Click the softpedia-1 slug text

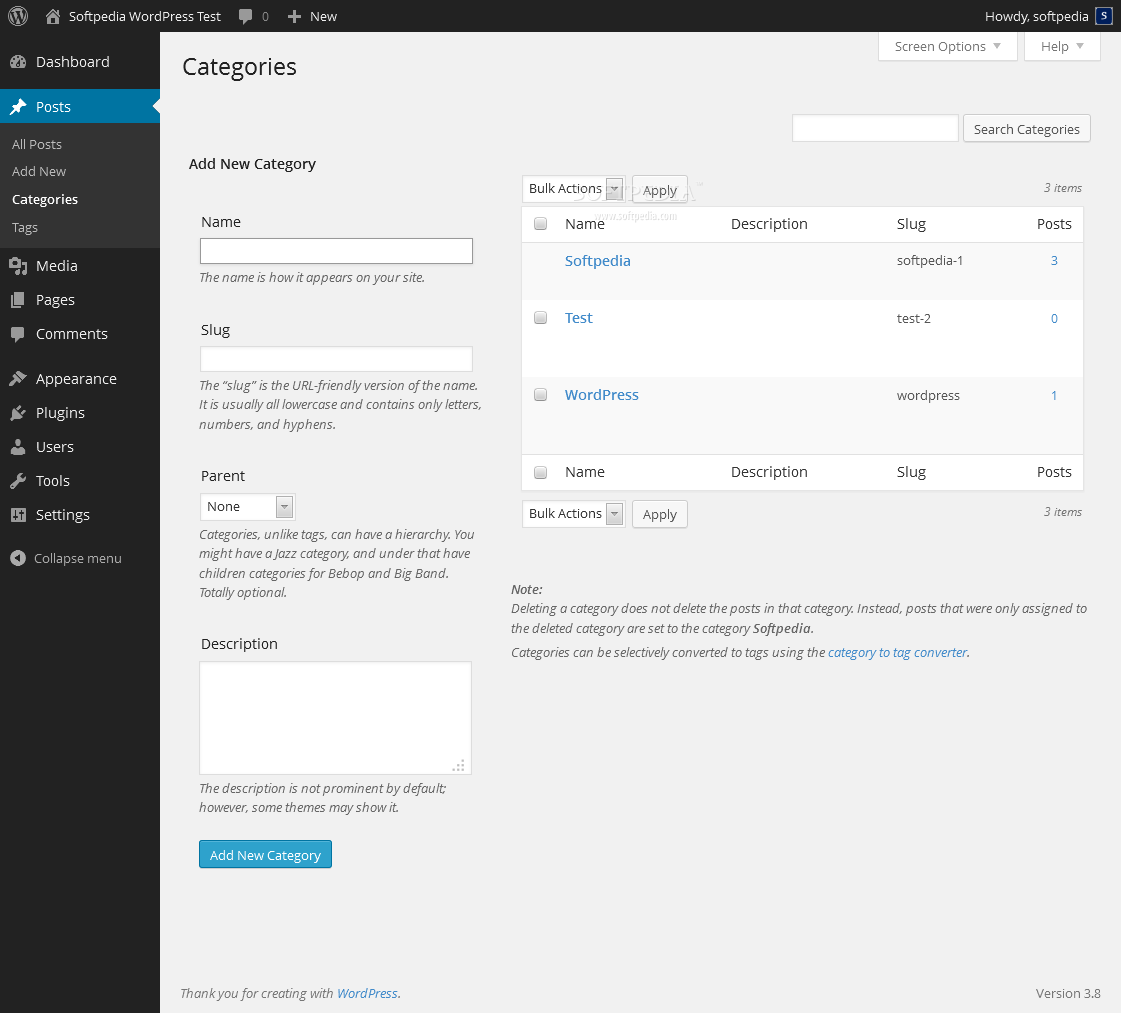(x=929, y=261)
